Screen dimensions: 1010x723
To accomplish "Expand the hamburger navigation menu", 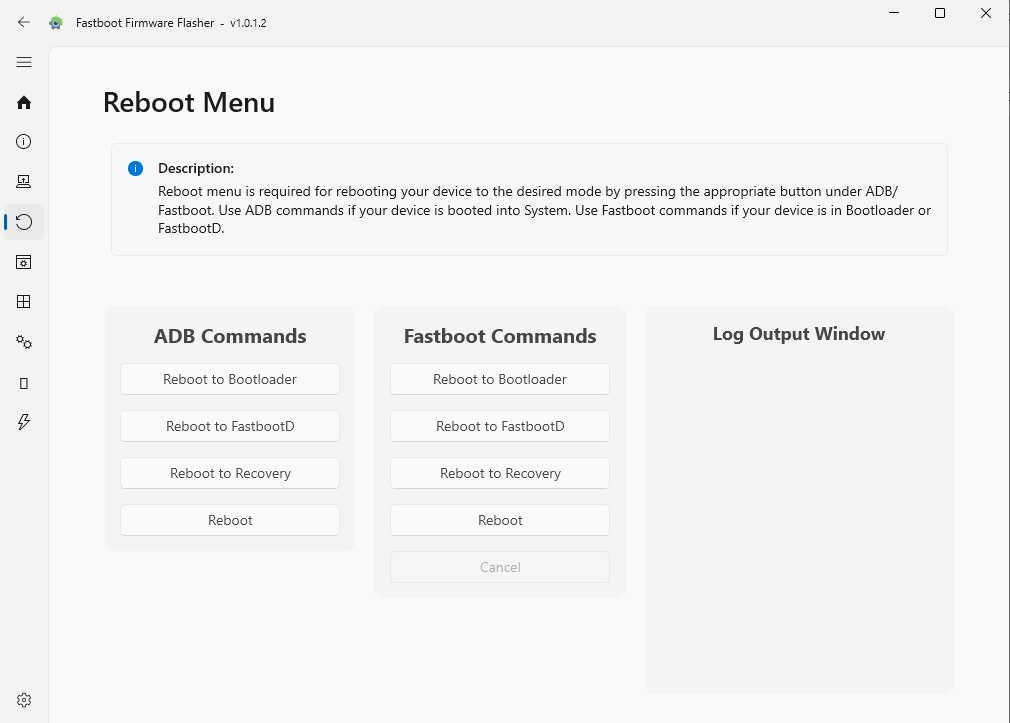I will coord(23,62).
